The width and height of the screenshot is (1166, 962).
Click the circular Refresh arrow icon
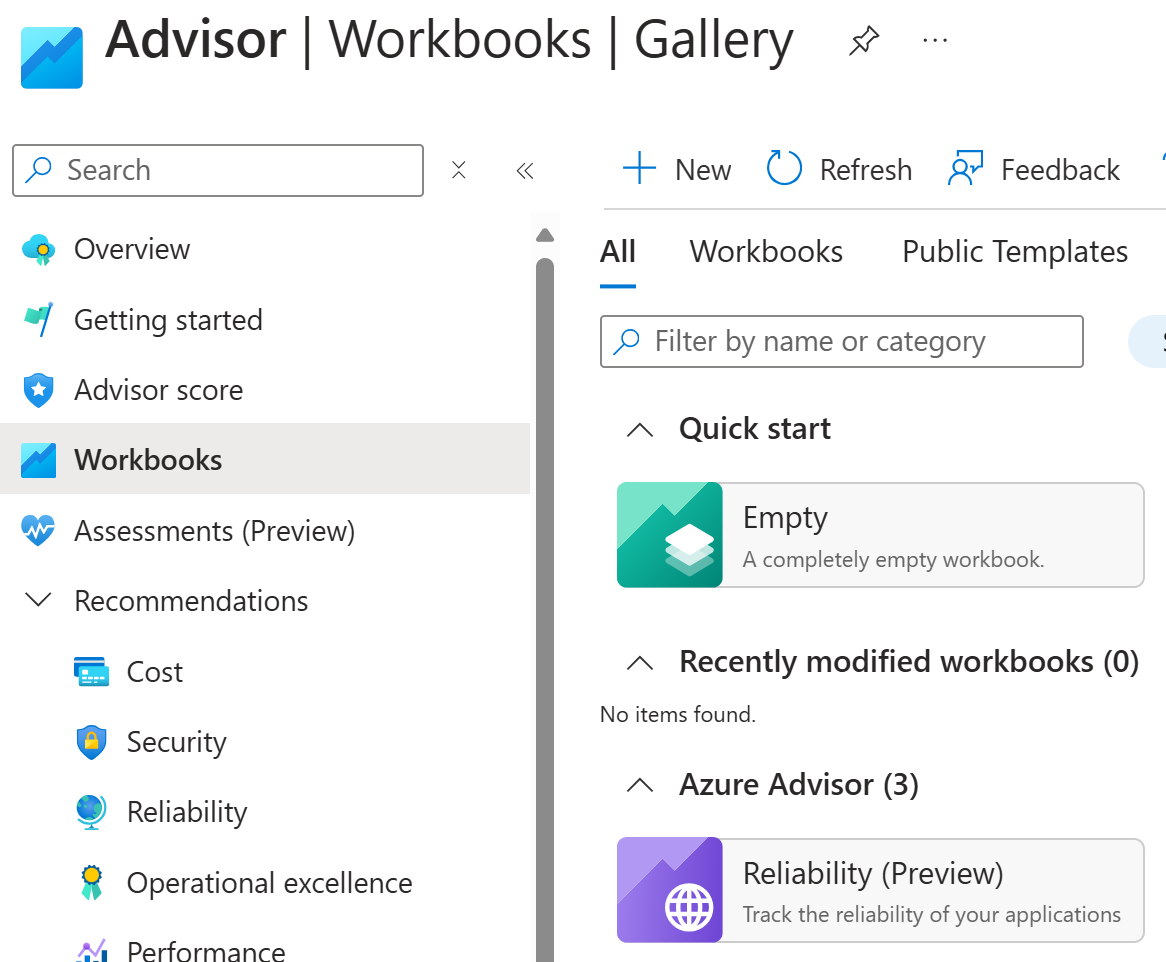785,167
